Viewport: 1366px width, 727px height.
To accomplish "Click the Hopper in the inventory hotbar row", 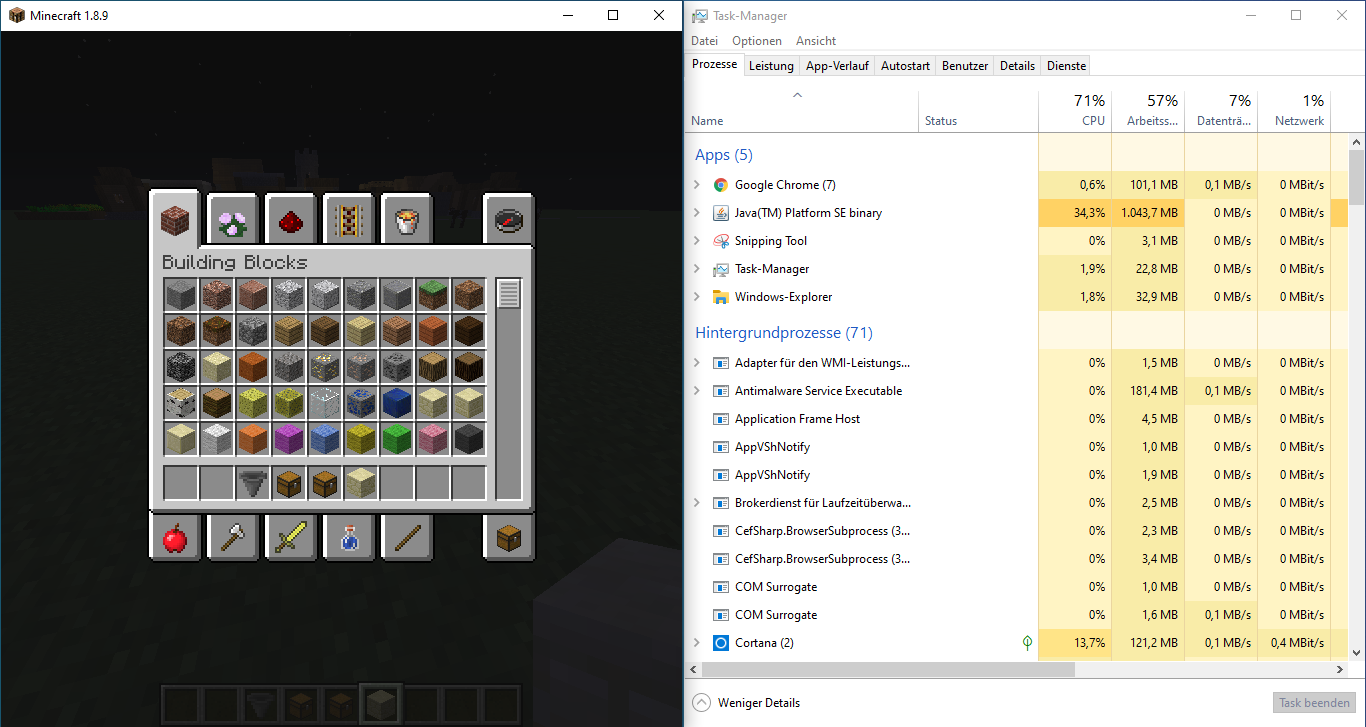I will click(253, 483).
